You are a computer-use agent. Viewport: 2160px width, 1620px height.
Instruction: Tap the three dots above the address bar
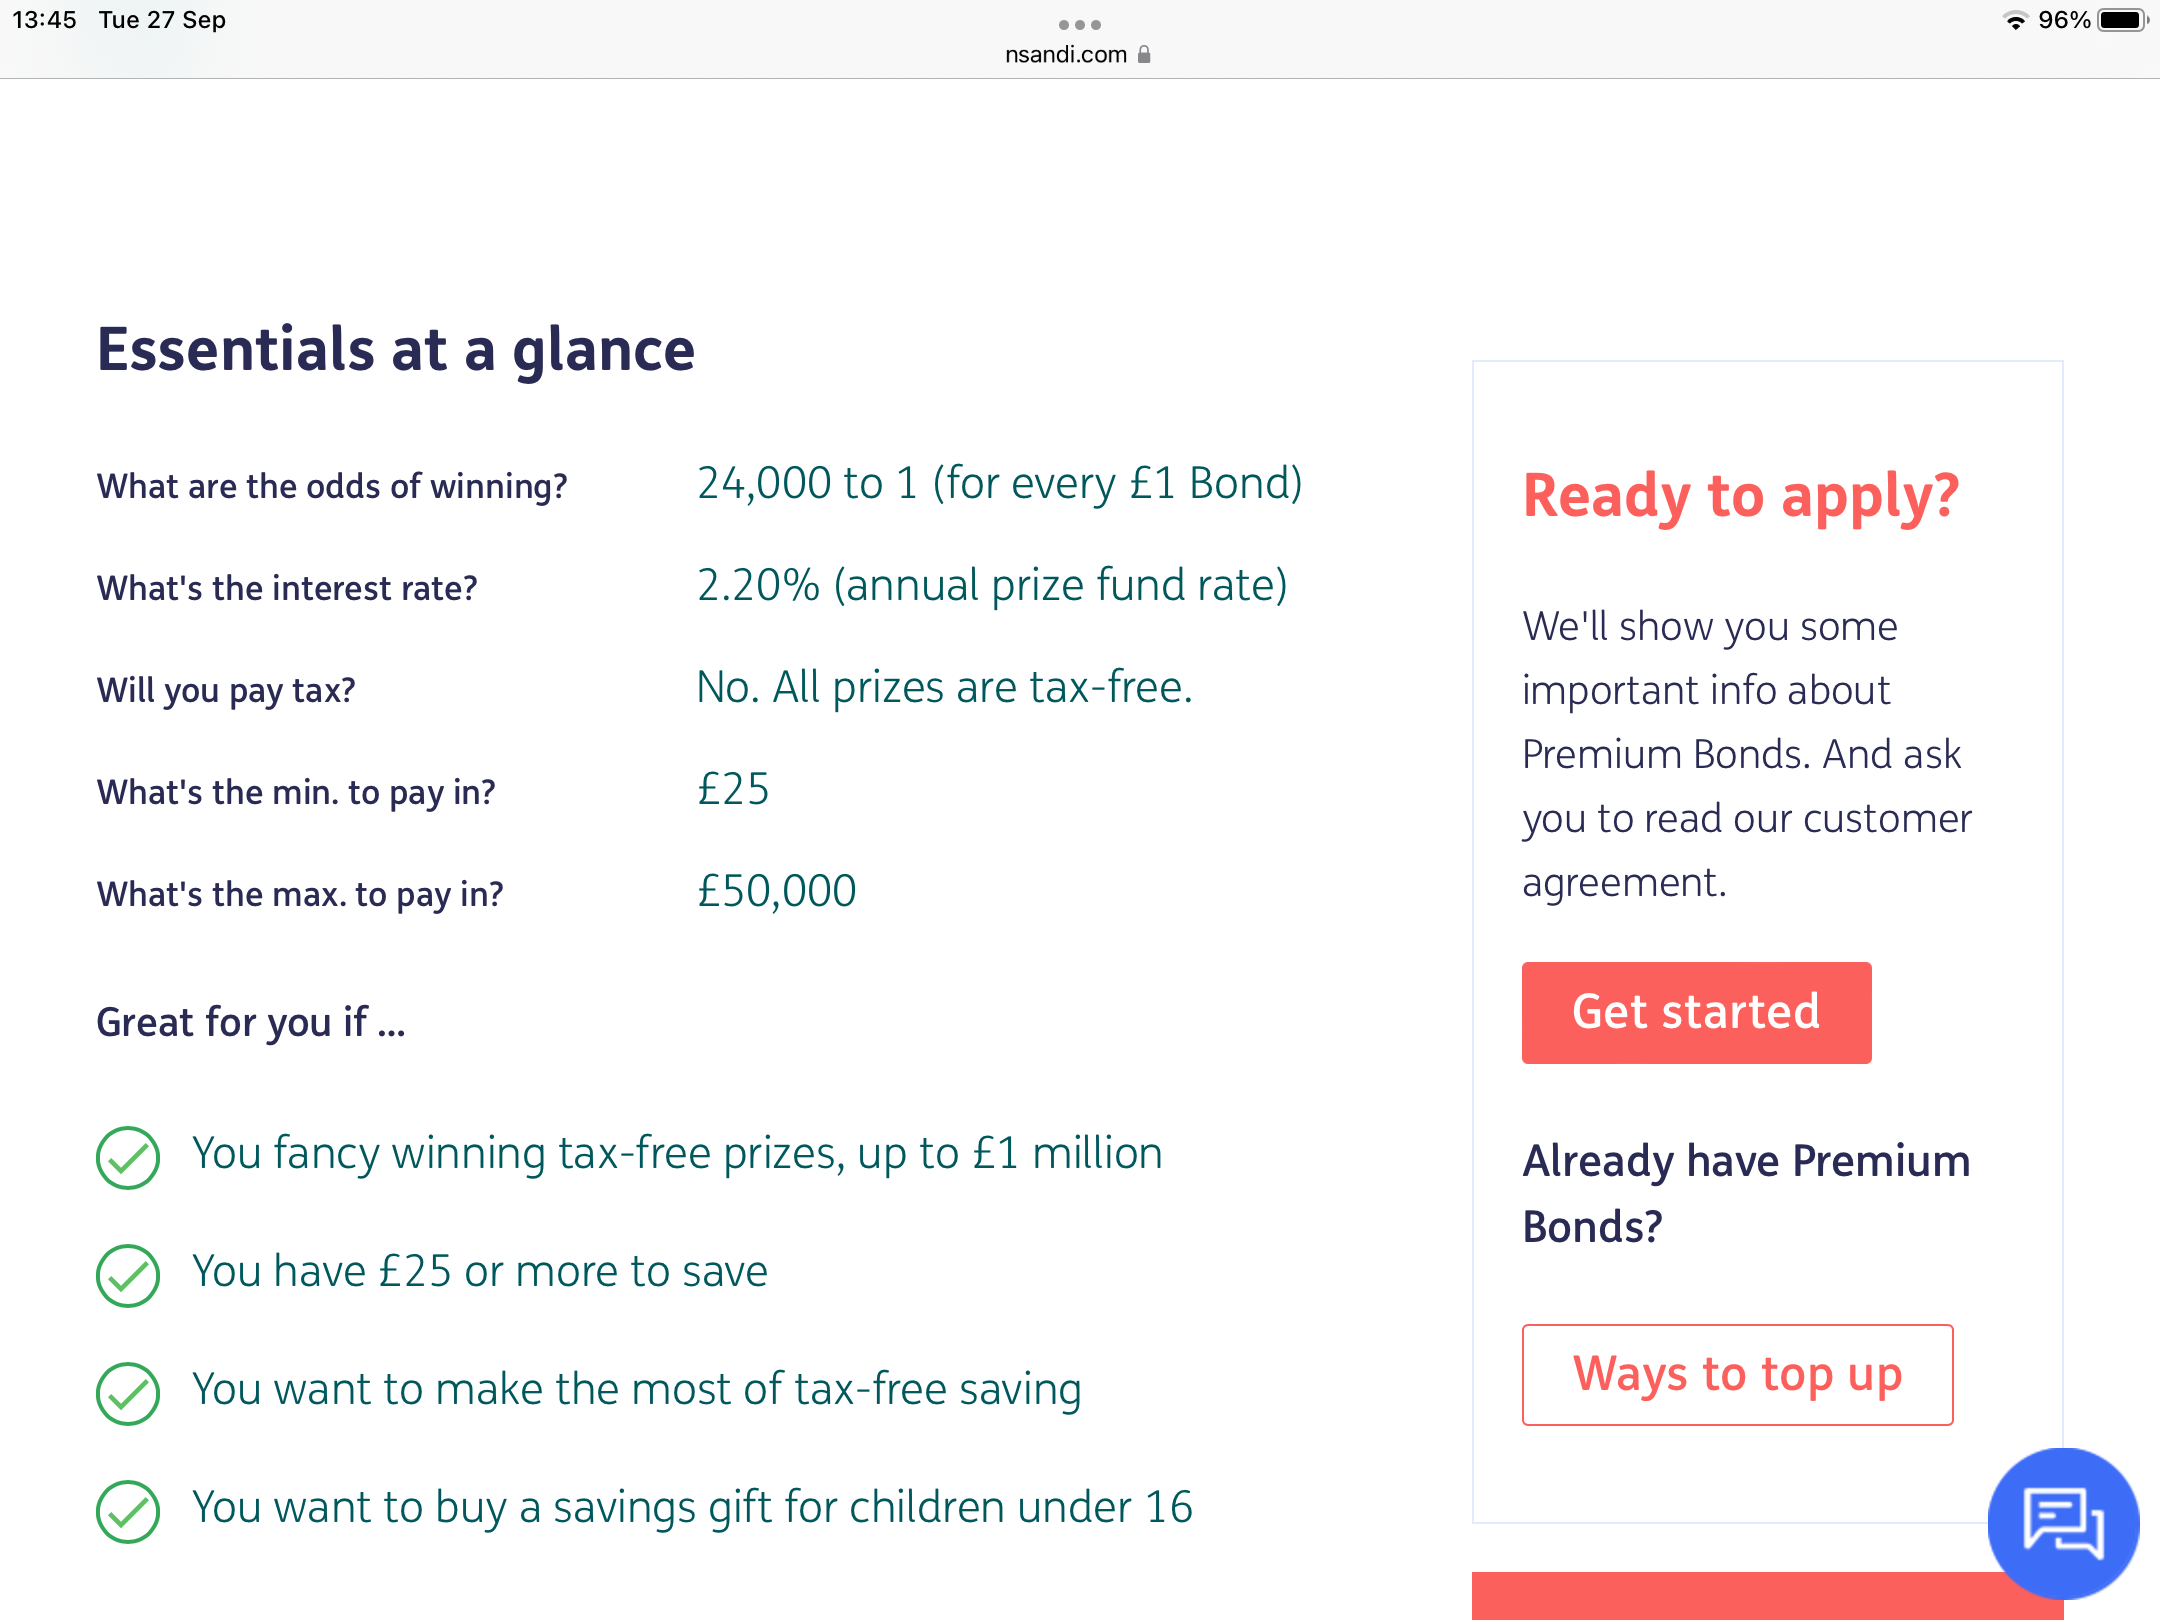1080,24
